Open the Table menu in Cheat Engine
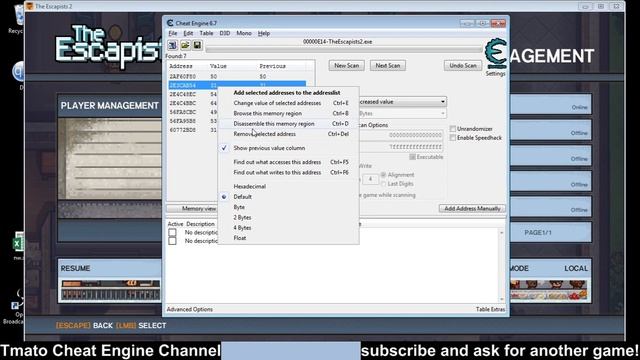 (206, 33)
